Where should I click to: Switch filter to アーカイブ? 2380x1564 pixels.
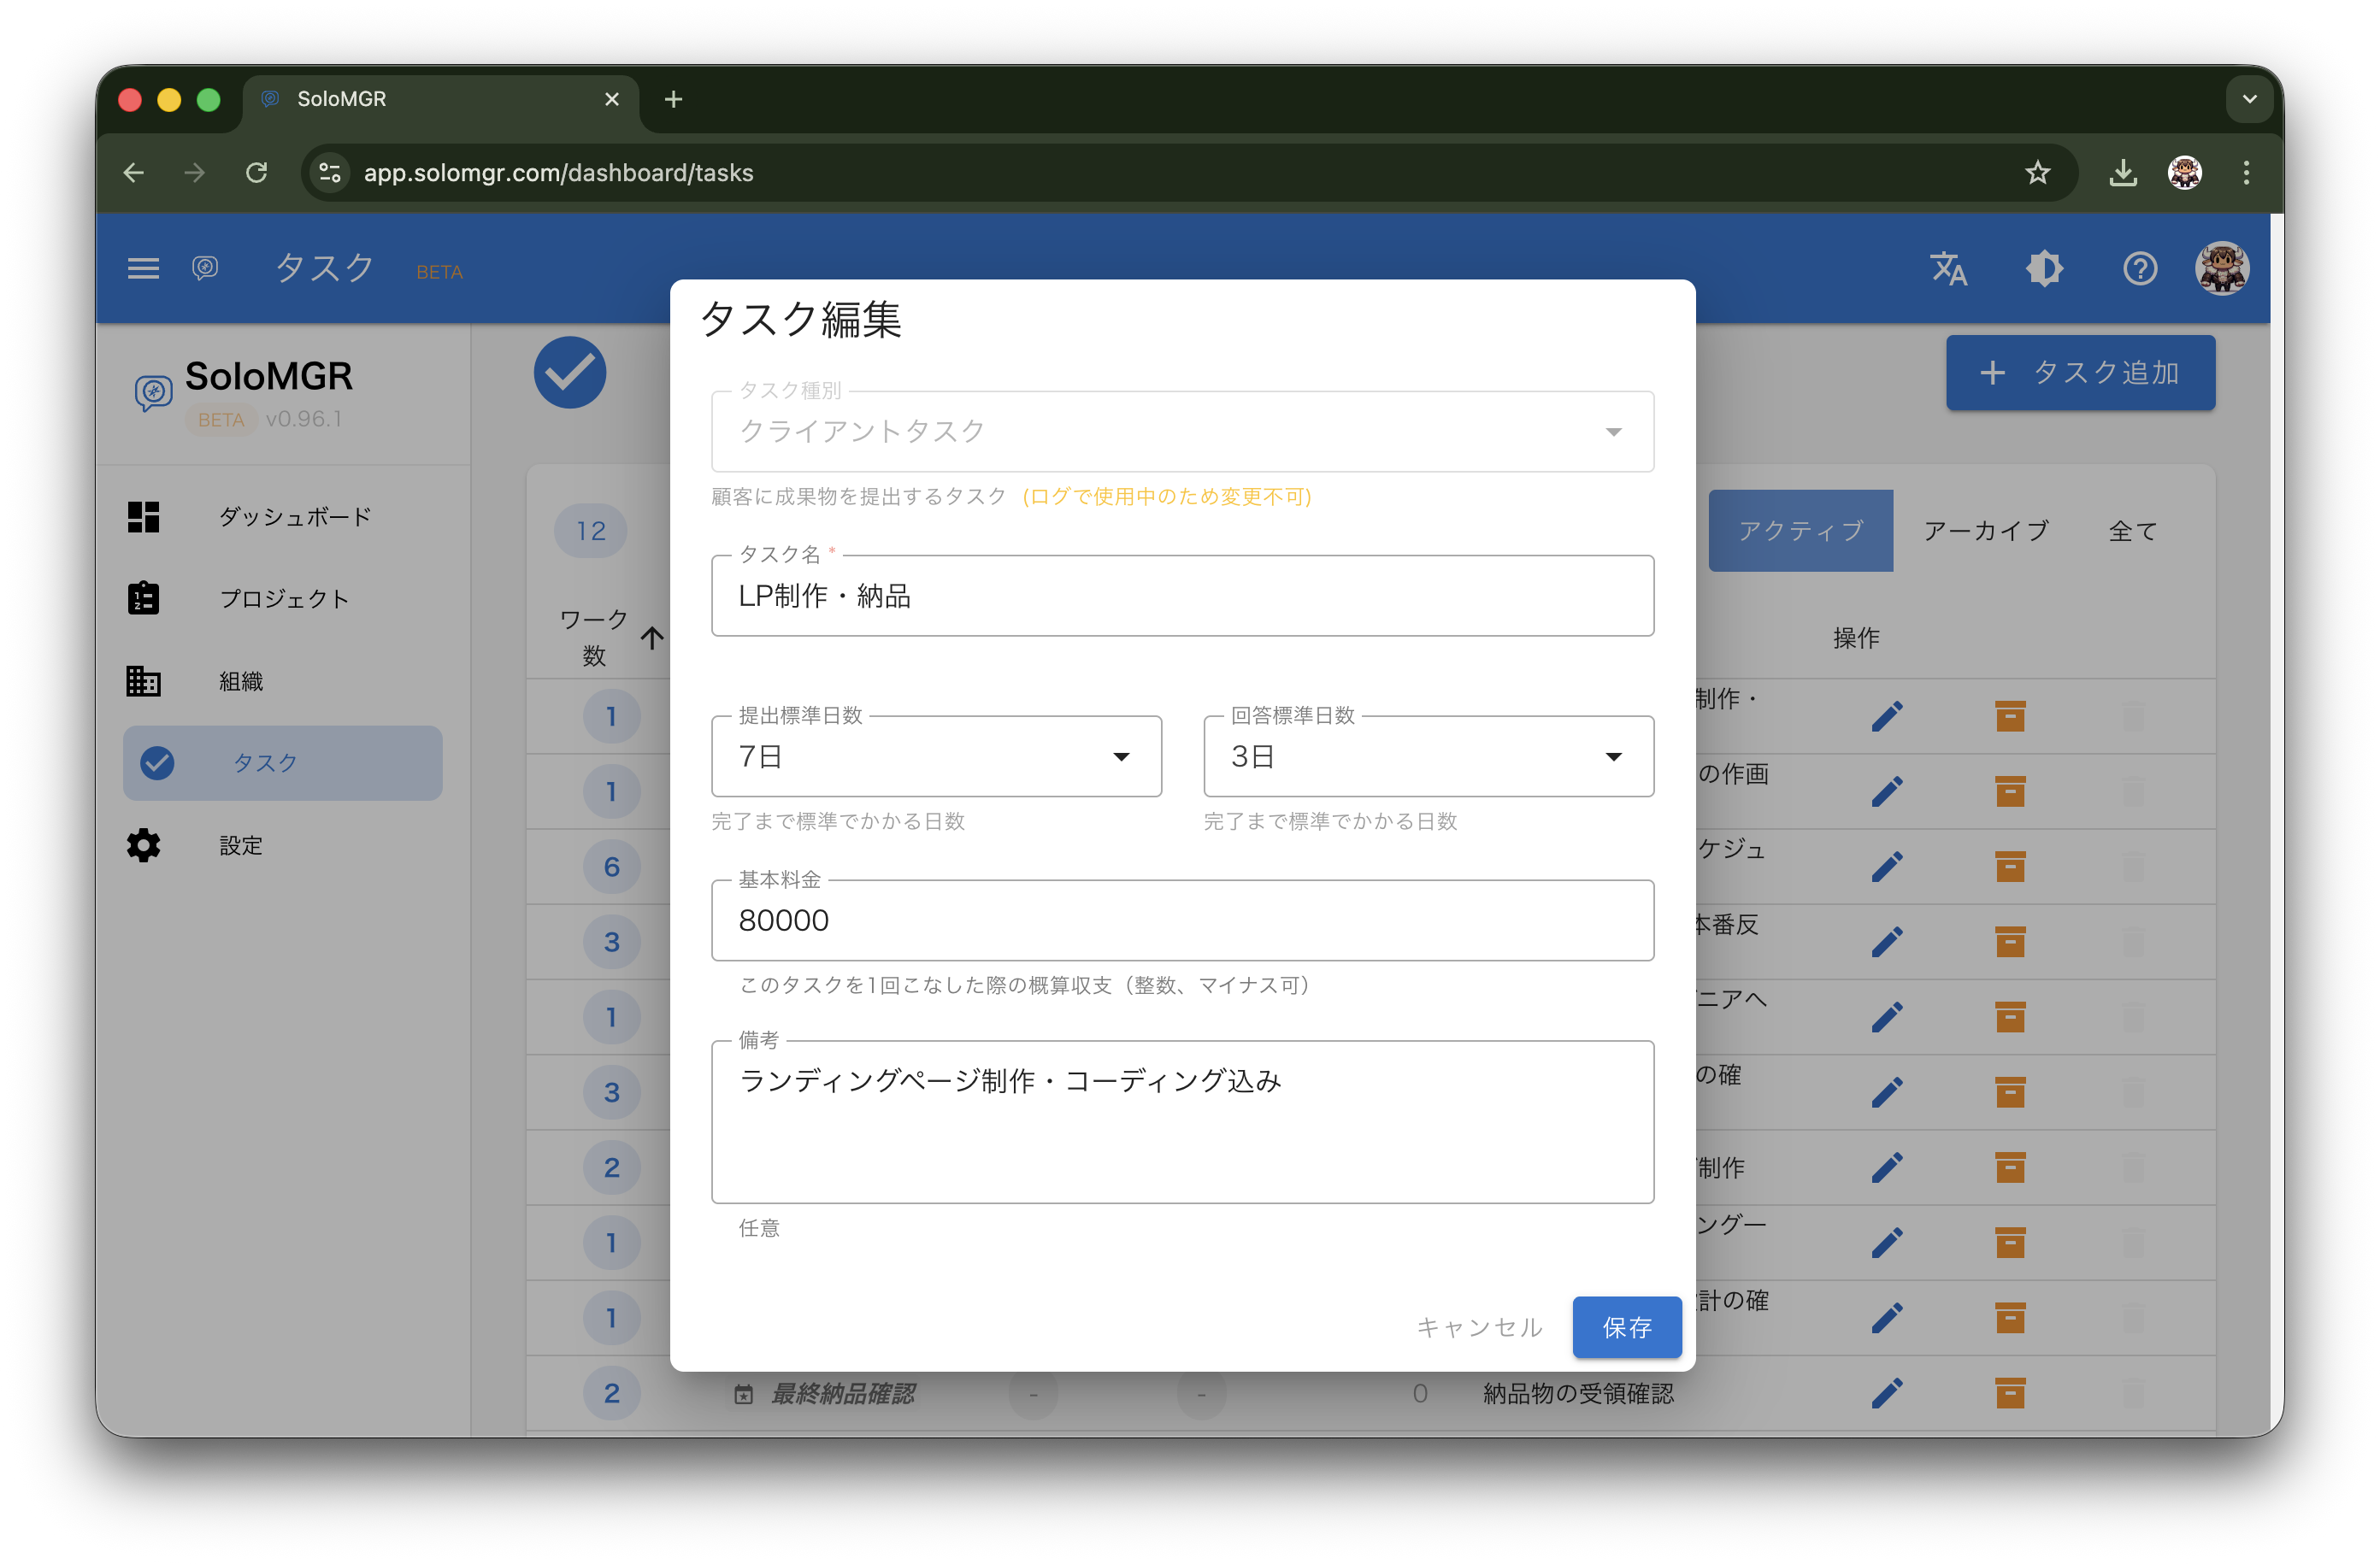tap(1985, 530)
